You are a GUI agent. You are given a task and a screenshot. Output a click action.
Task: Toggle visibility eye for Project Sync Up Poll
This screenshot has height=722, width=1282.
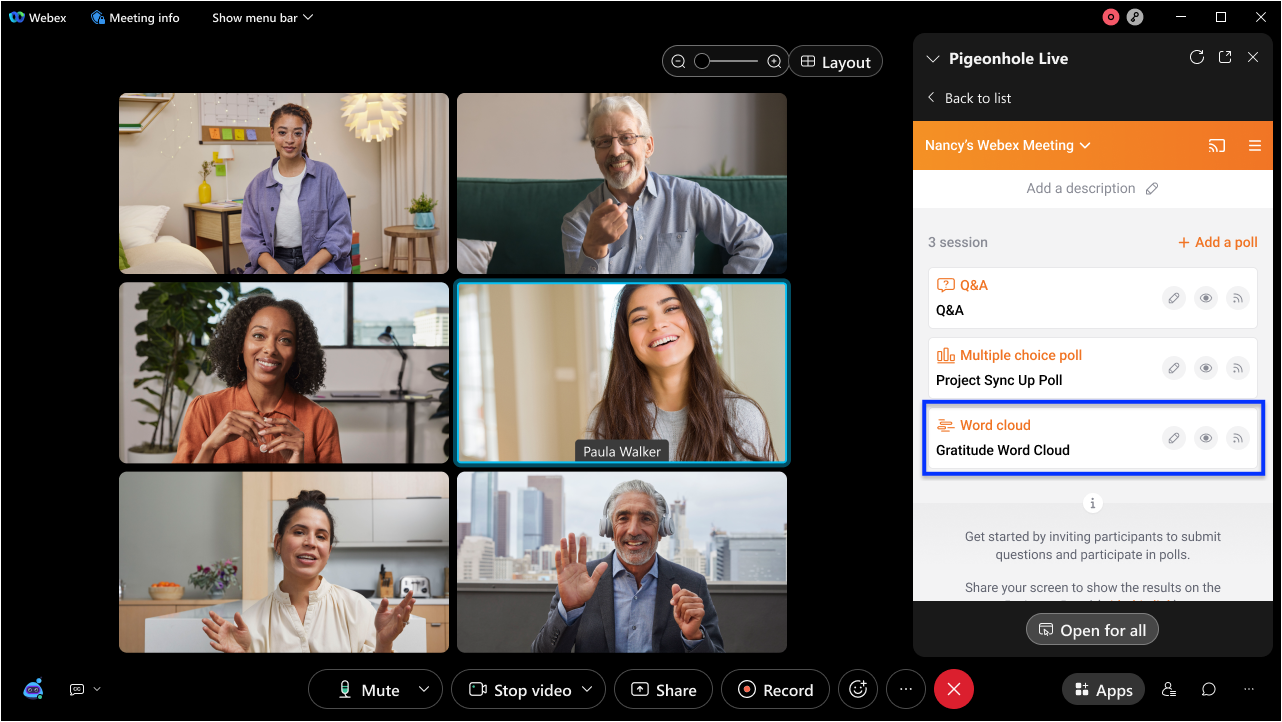point(1206,368)
